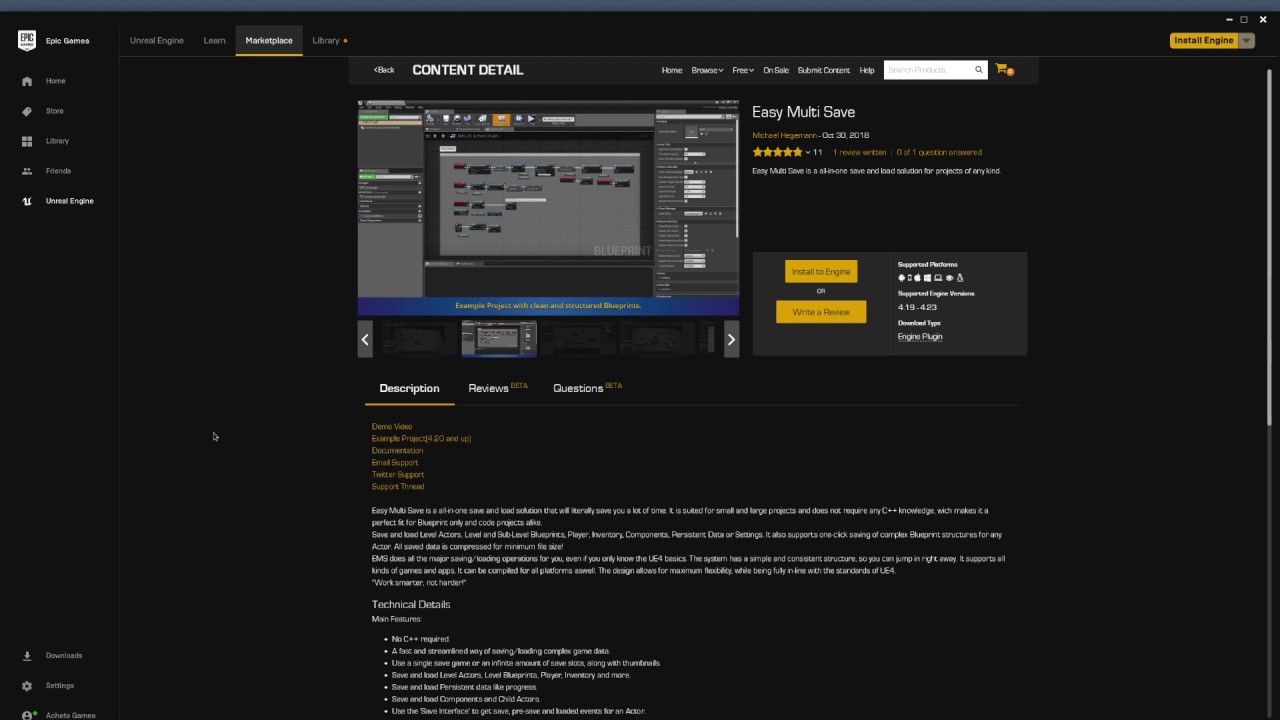1280x720 pixels.
Task: Open the Demo Video link
Action: [392, 426]
